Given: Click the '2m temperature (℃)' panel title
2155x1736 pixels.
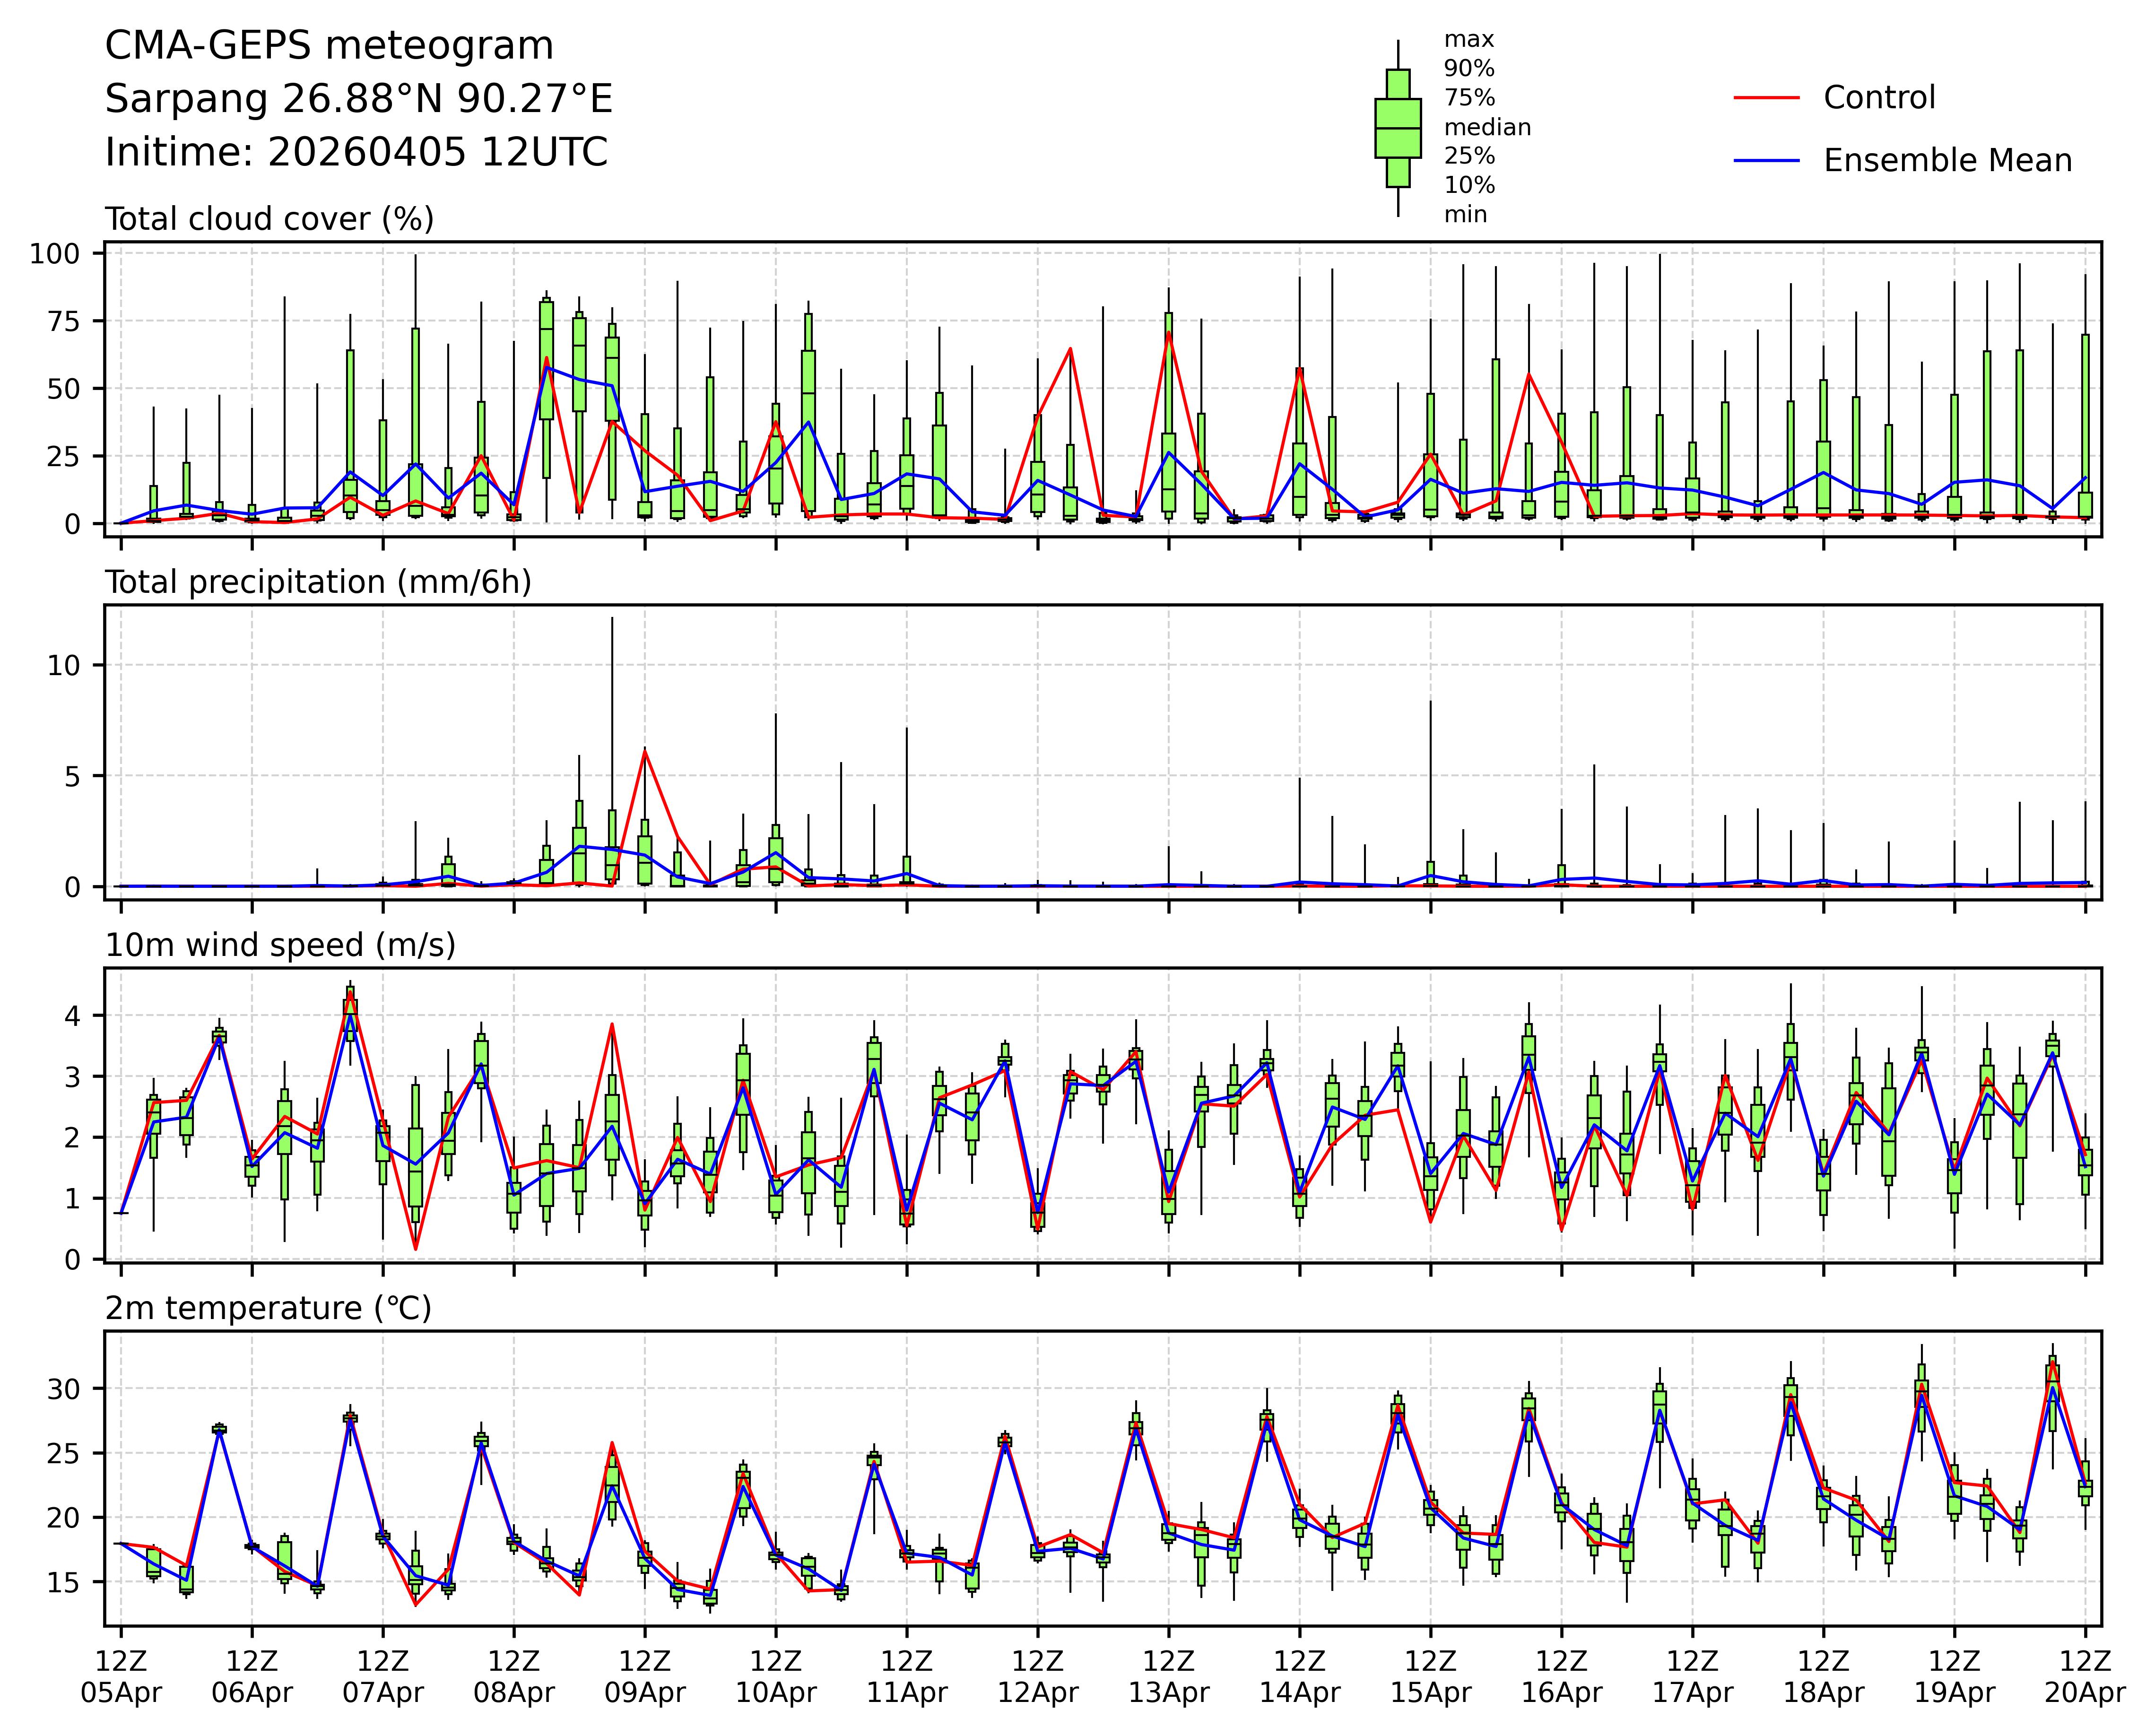Looking at the screenshot, I should tap(268, 1308).
